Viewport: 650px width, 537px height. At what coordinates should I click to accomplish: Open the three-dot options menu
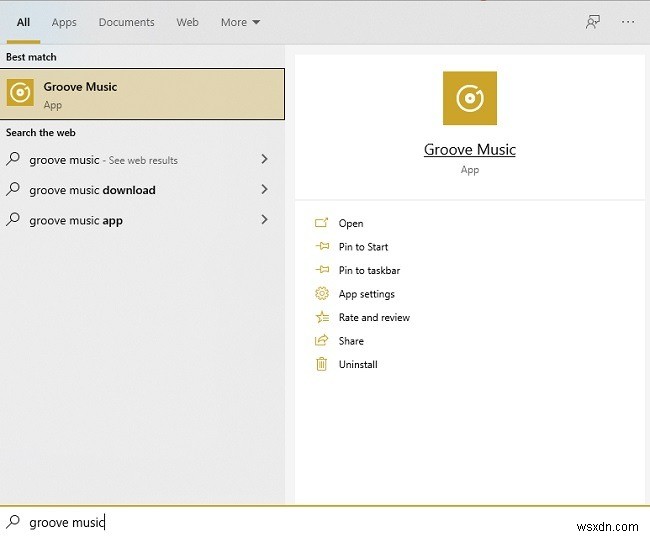(628, 22)
